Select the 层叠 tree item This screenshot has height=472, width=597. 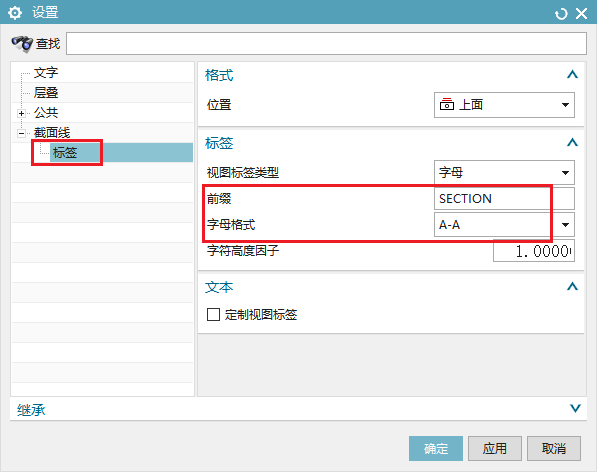pyautogui.click(x=46, y=92)
